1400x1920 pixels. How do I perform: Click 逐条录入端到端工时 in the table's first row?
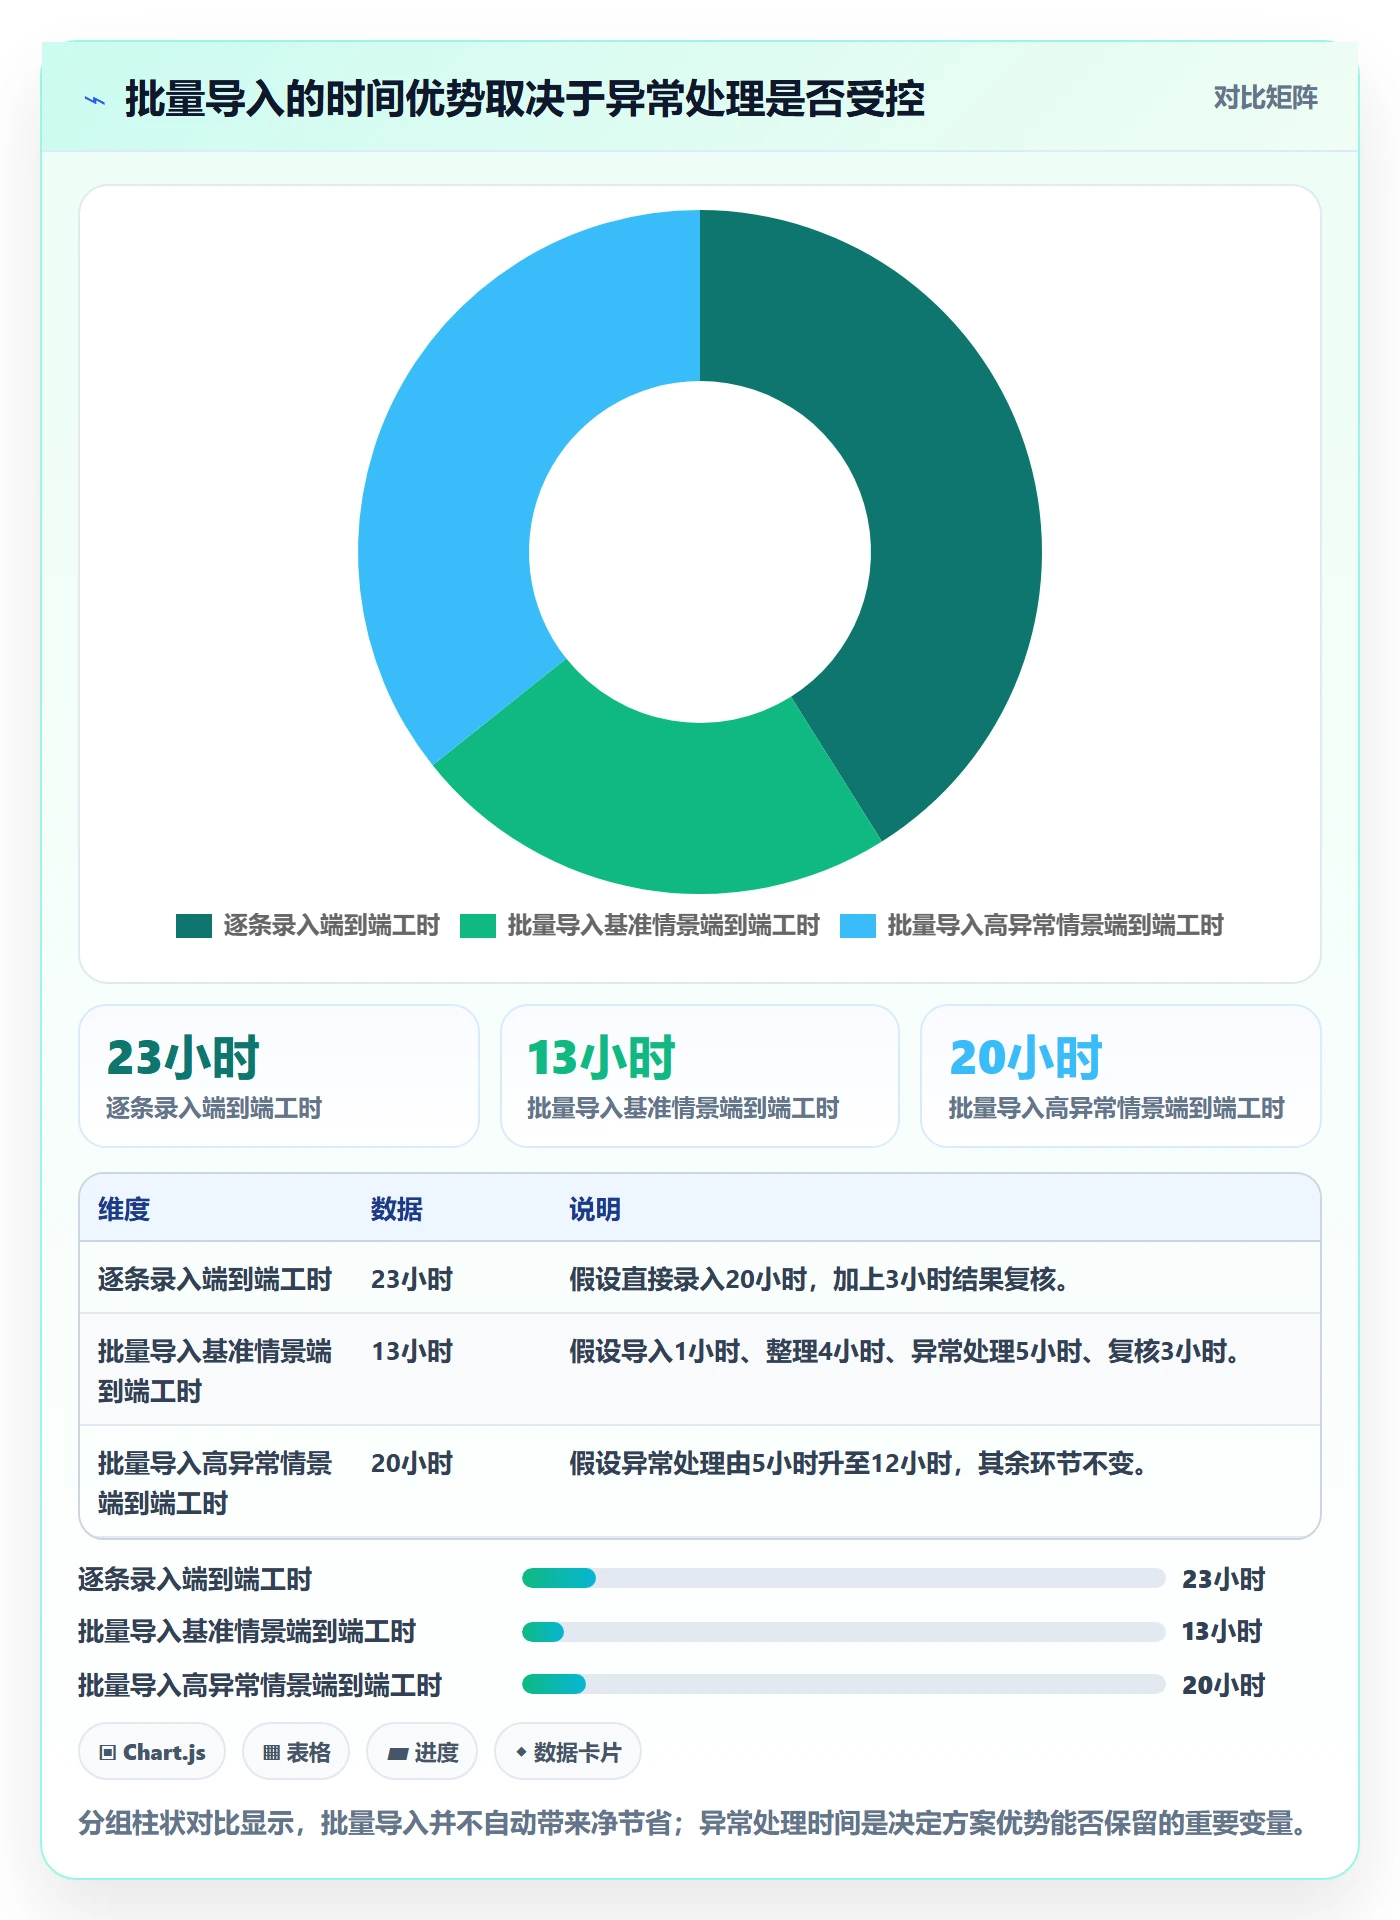215,1279
